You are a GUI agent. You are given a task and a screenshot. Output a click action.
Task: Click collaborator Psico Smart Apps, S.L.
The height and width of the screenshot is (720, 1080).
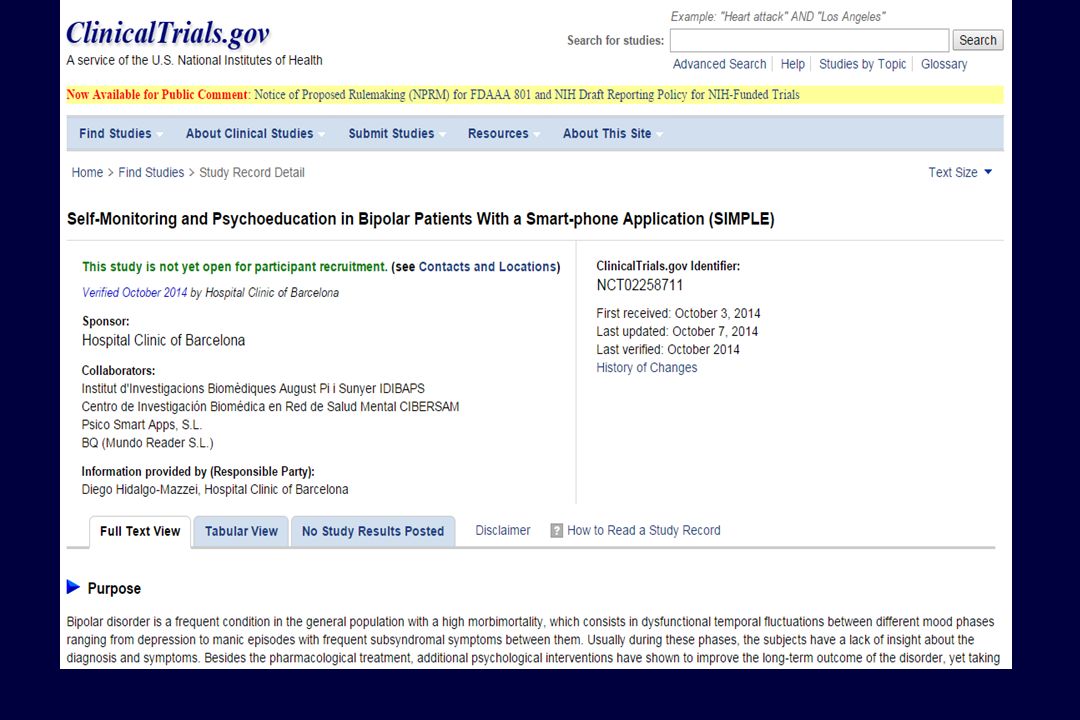coord(142,424)
